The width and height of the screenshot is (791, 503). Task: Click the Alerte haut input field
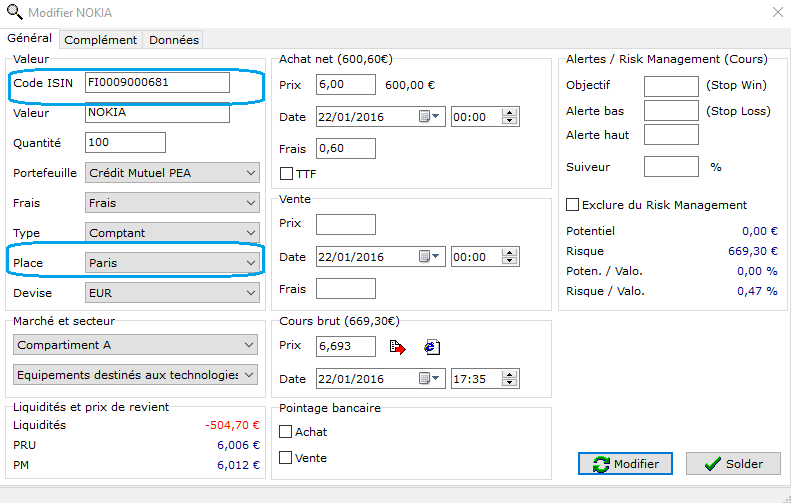pyautogui.click(x=671, y=135)
